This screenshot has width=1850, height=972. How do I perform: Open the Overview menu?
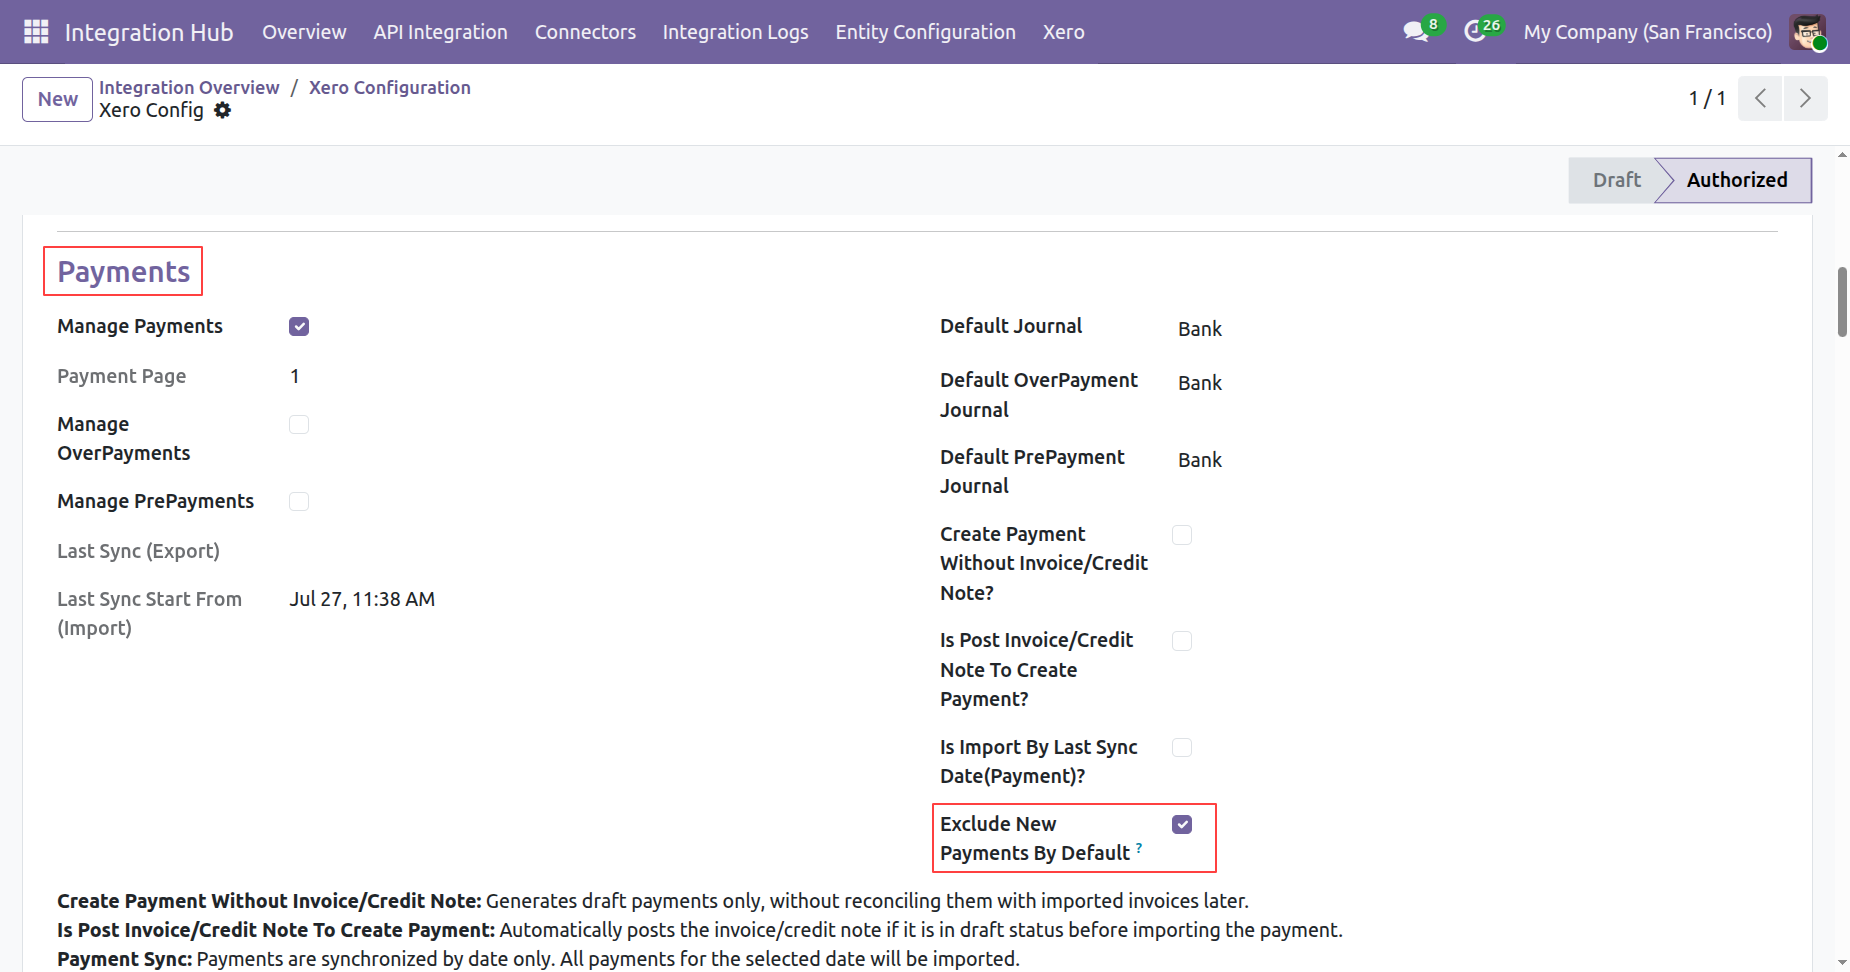click(x=304, y=32)
